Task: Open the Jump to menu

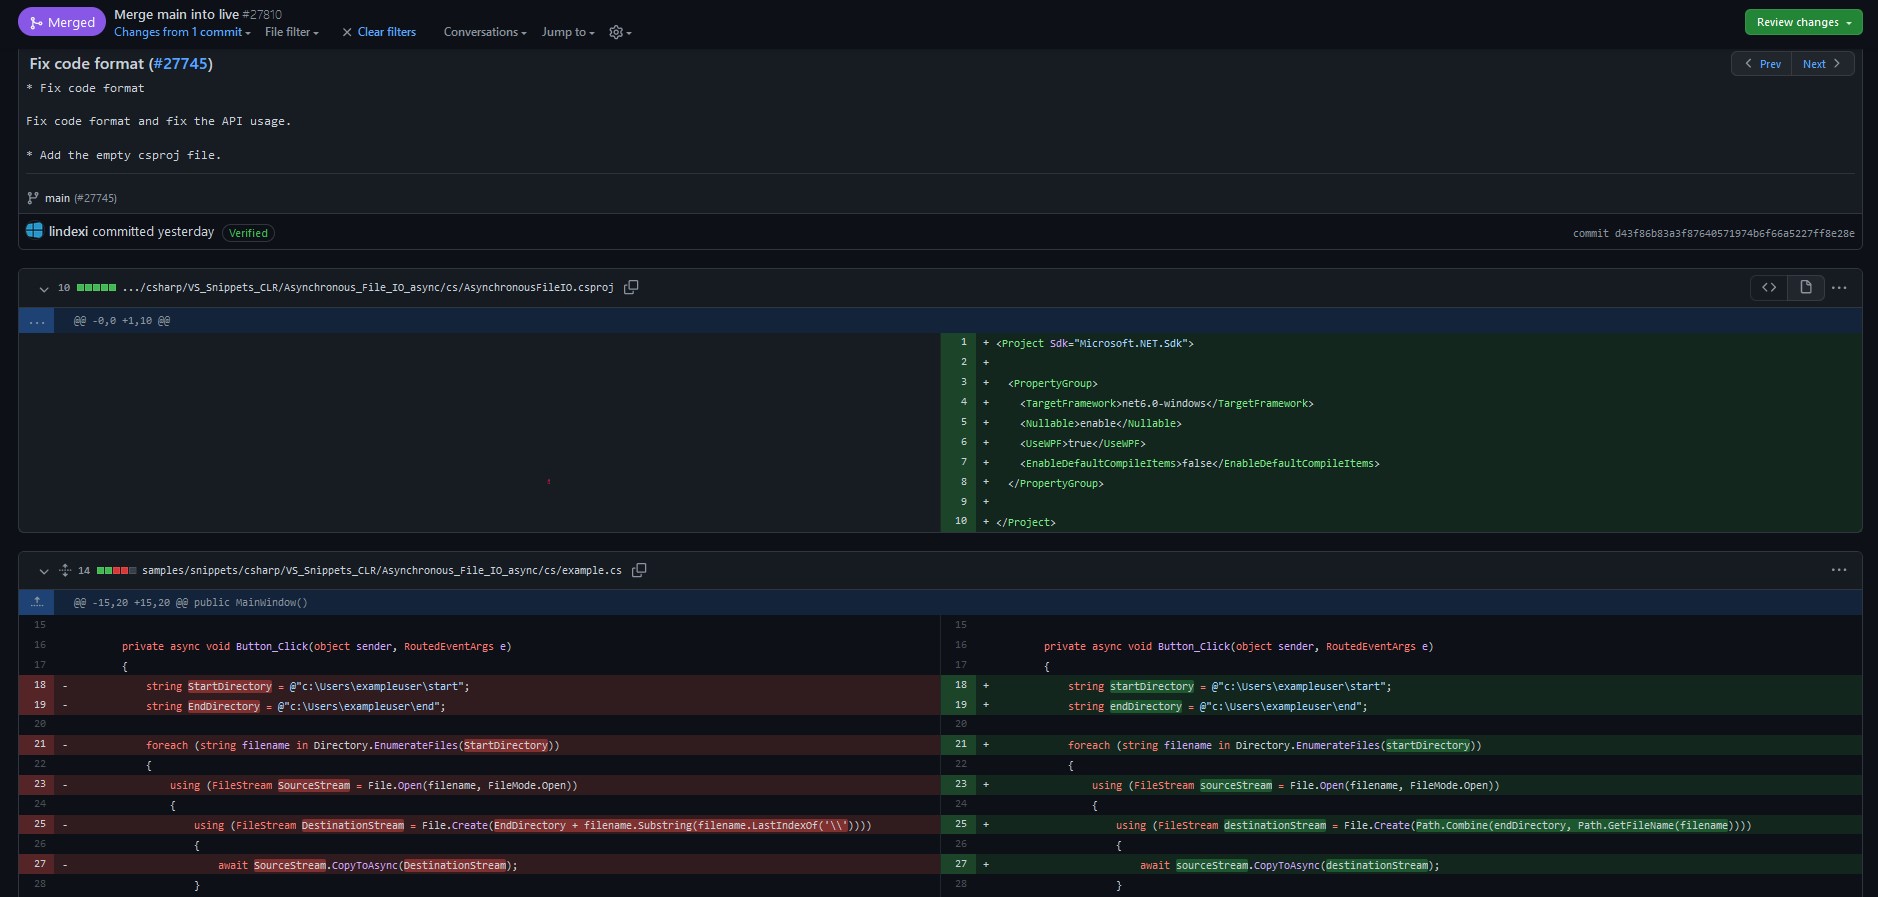Action: pyautogui.click(x=567, y=32)
